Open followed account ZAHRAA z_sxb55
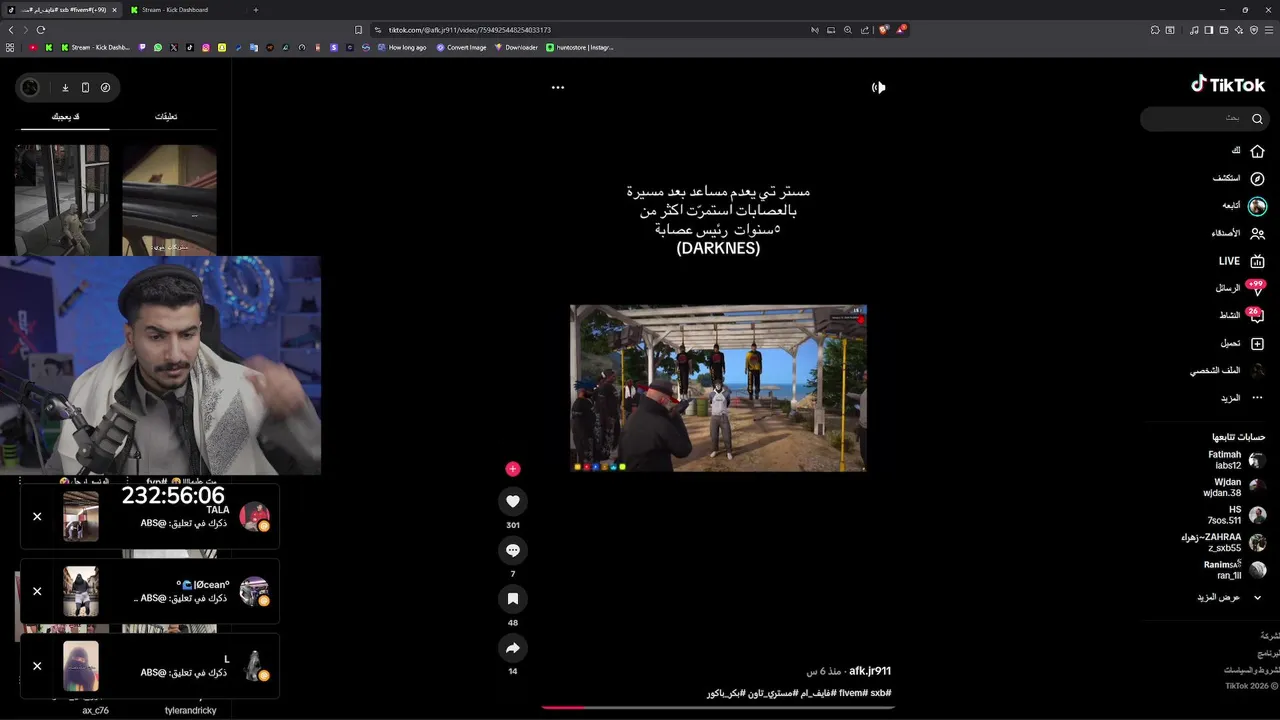The width and height of the screenshot is (1280, 720). [x=1225, y=542]
